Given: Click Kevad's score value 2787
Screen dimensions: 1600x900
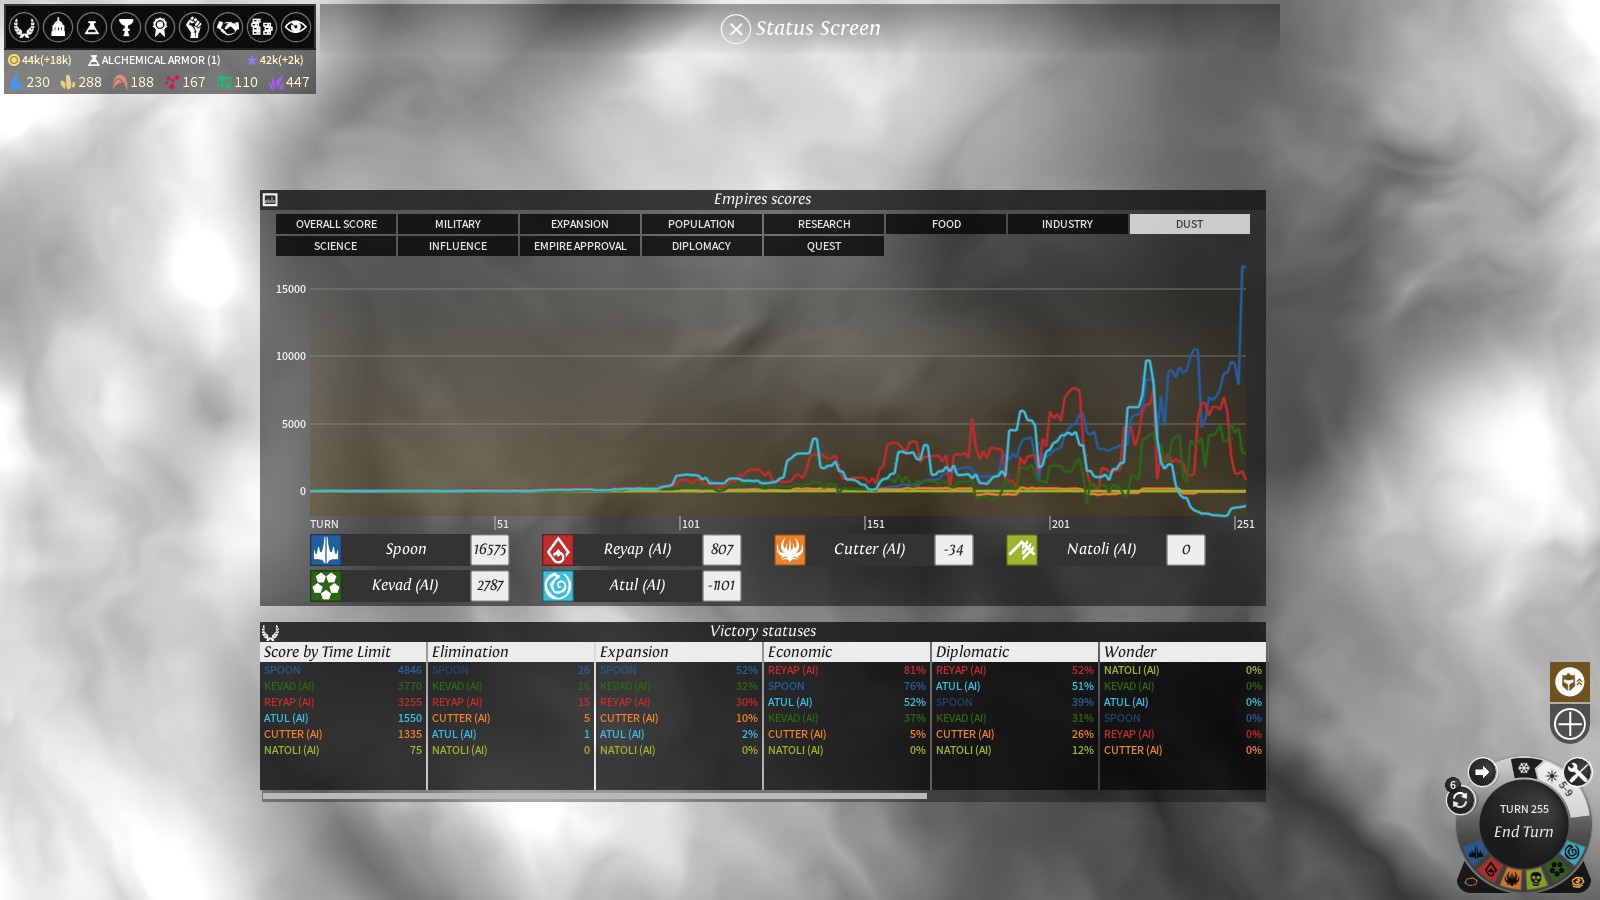Looking at the screenshot, I should coord(490,586).
